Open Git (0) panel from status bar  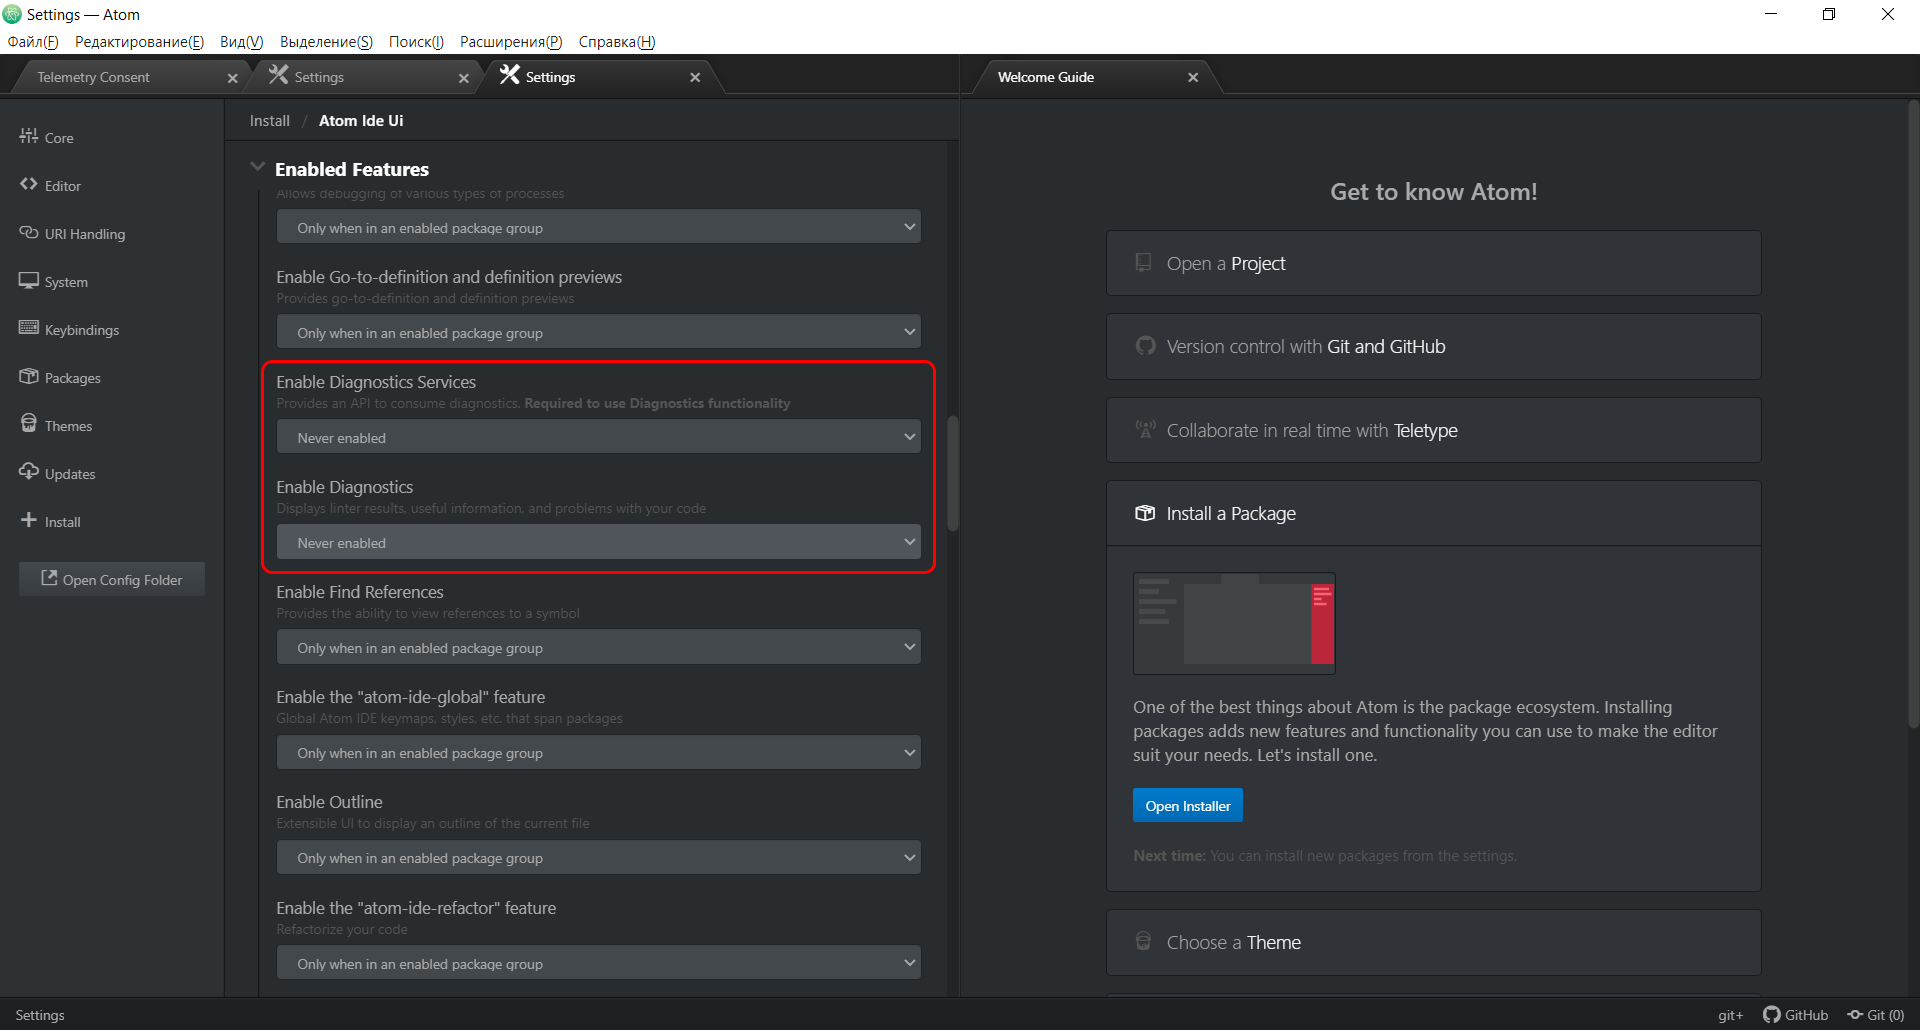pos(1876,1015)
